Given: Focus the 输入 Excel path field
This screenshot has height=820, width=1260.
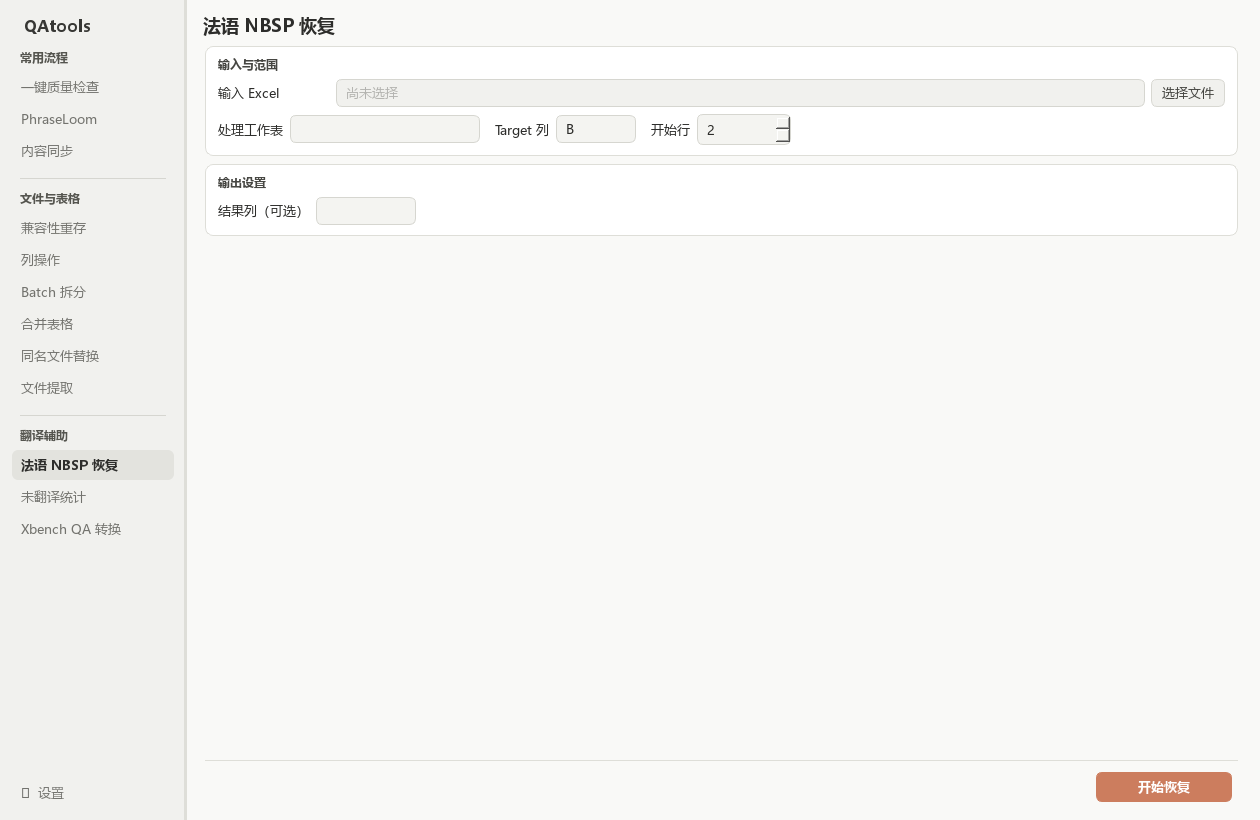Looking at the screenshot, I should point(740,93).
